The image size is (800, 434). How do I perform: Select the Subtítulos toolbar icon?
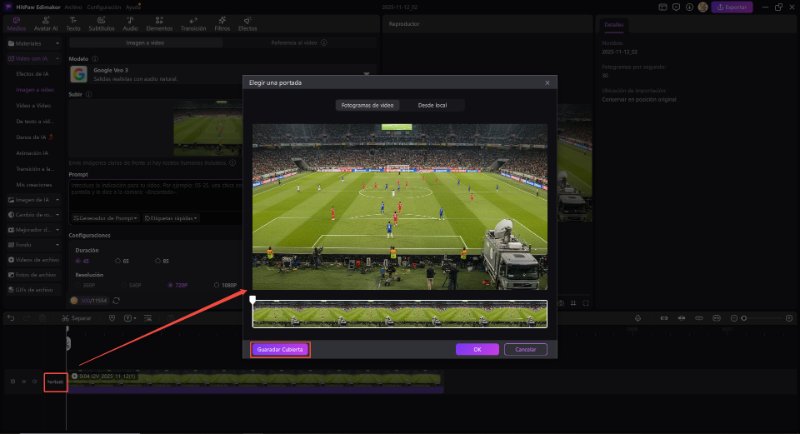102,26
